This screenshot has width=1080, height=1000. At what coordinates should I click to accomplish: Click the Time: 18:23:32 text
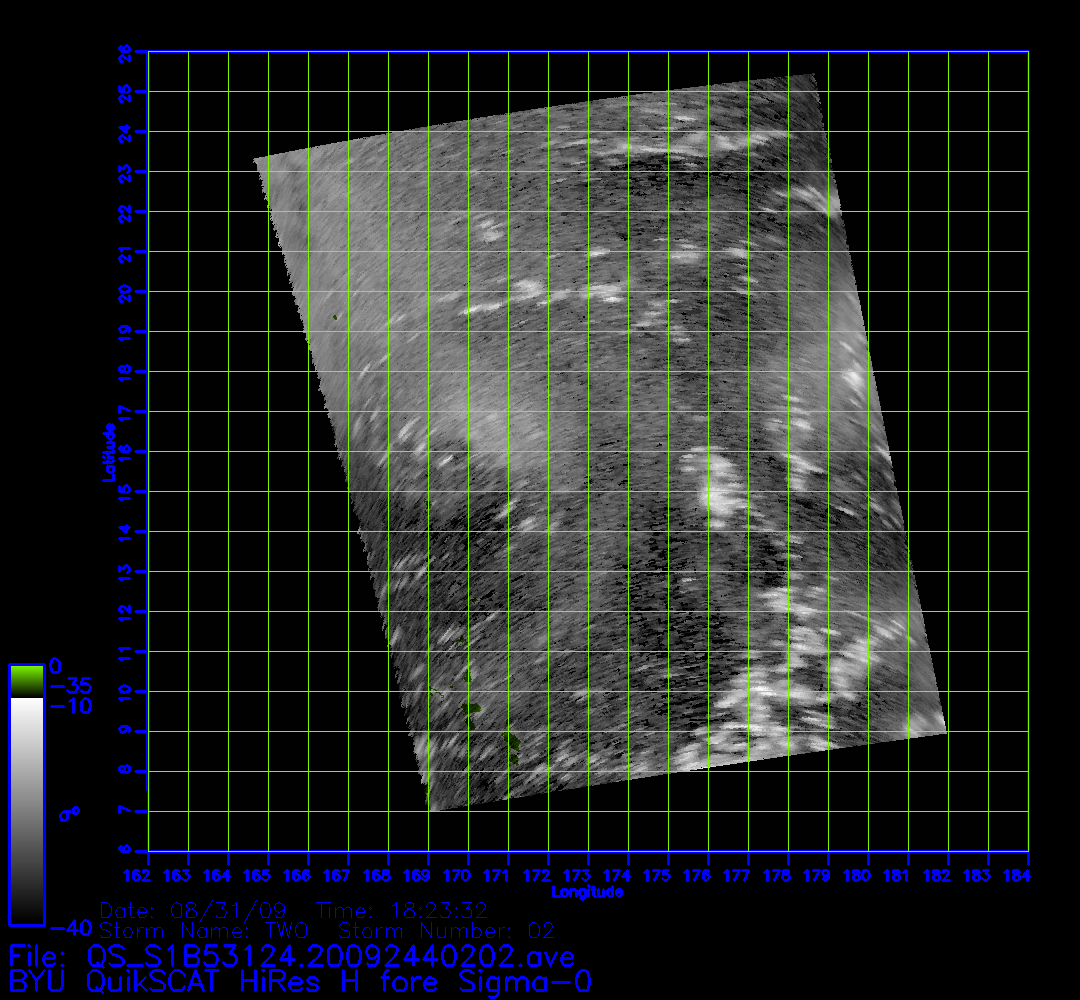(401, 911)
